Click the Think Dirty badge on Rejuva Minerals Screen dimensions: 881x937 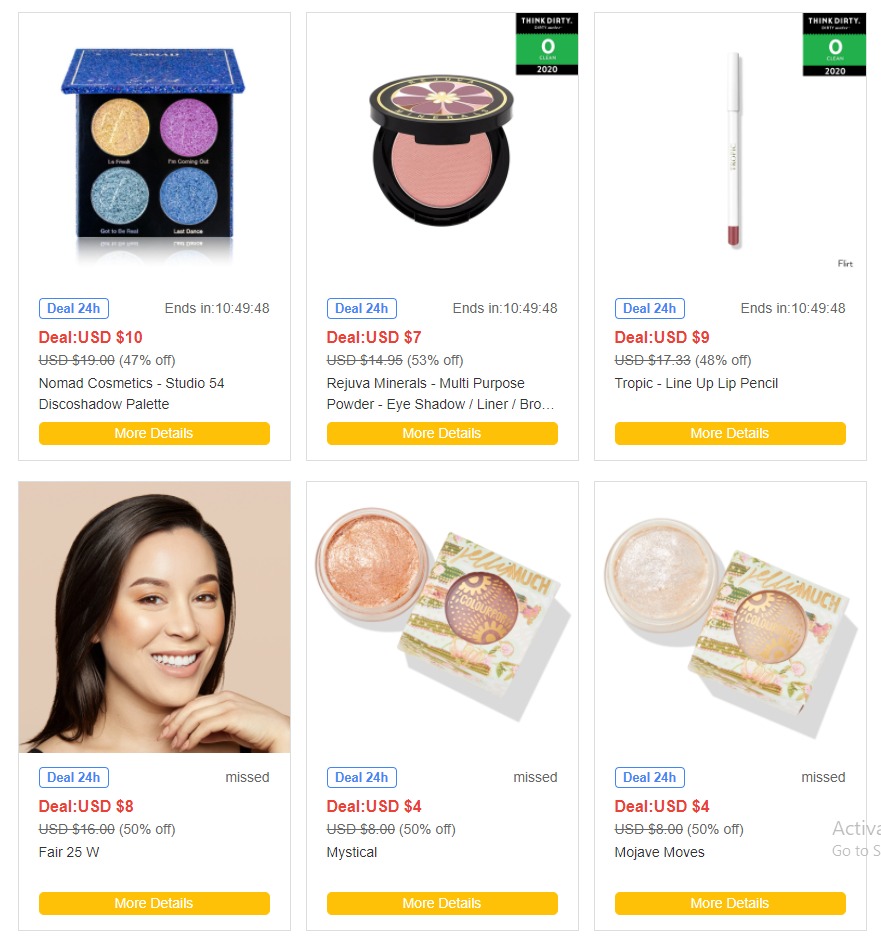547,44
